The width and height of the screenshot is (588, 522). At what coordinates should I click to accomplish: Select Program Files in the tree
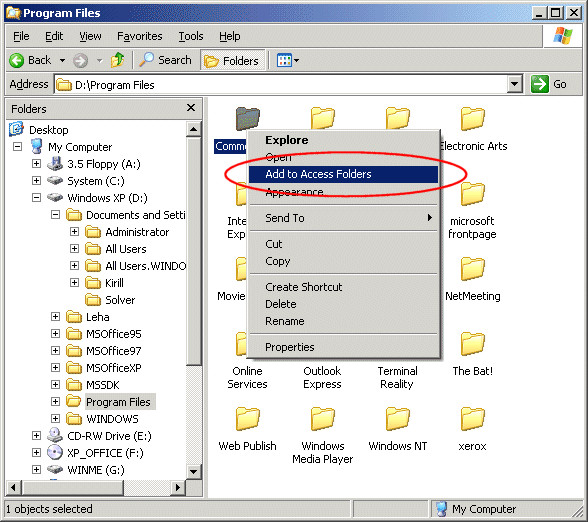tap(118, 402)
